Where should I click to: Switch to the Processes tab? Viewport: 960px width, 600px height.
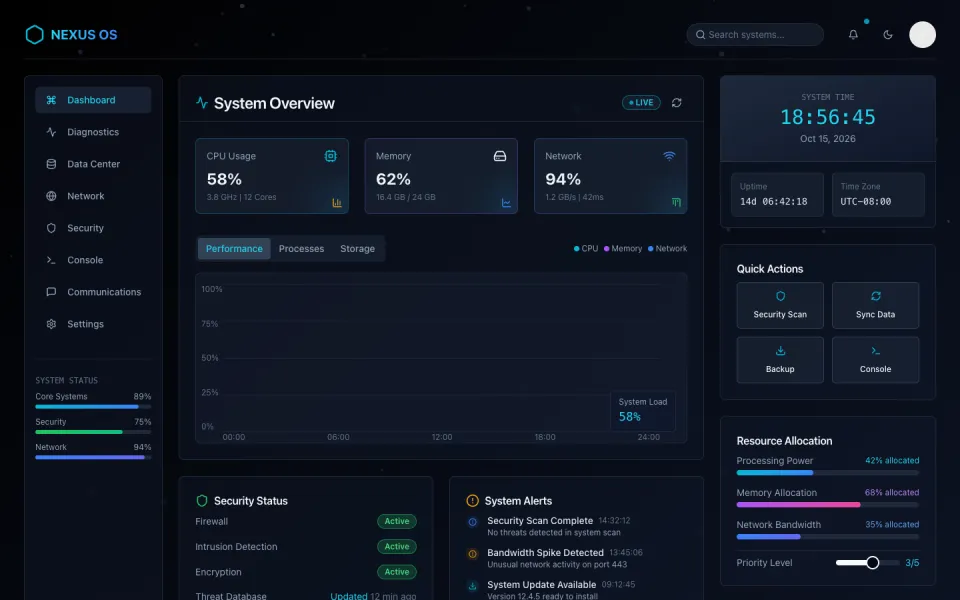point(301,249)
